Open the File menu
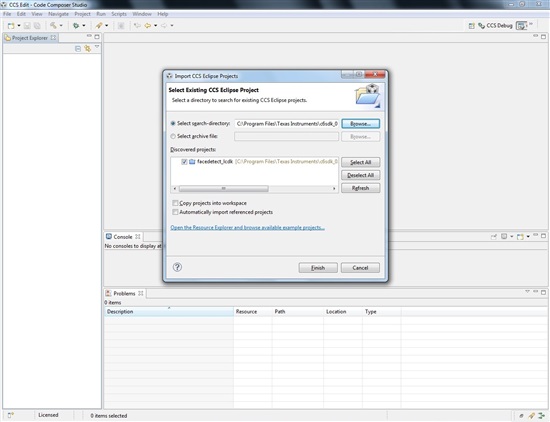 7,14
